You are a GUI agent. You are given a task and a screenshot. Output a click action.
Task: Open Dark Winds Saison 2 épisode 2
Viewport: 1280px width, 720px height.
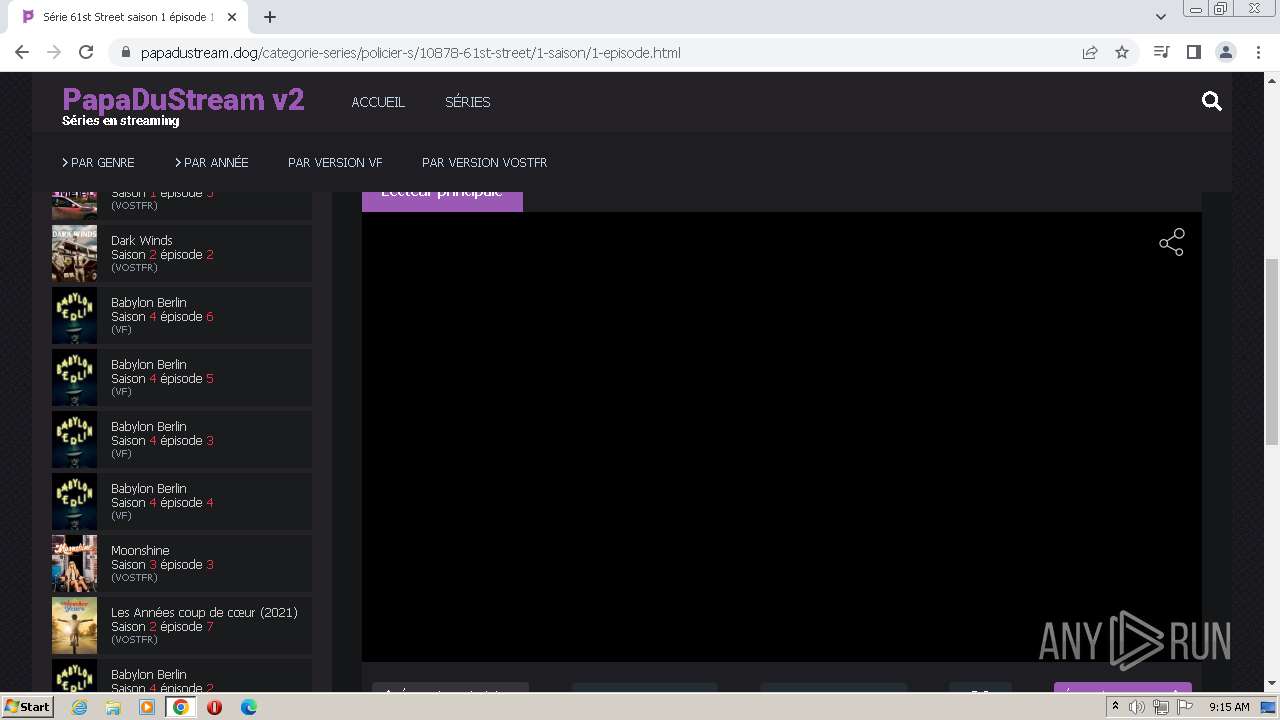(x=182, y=253)
